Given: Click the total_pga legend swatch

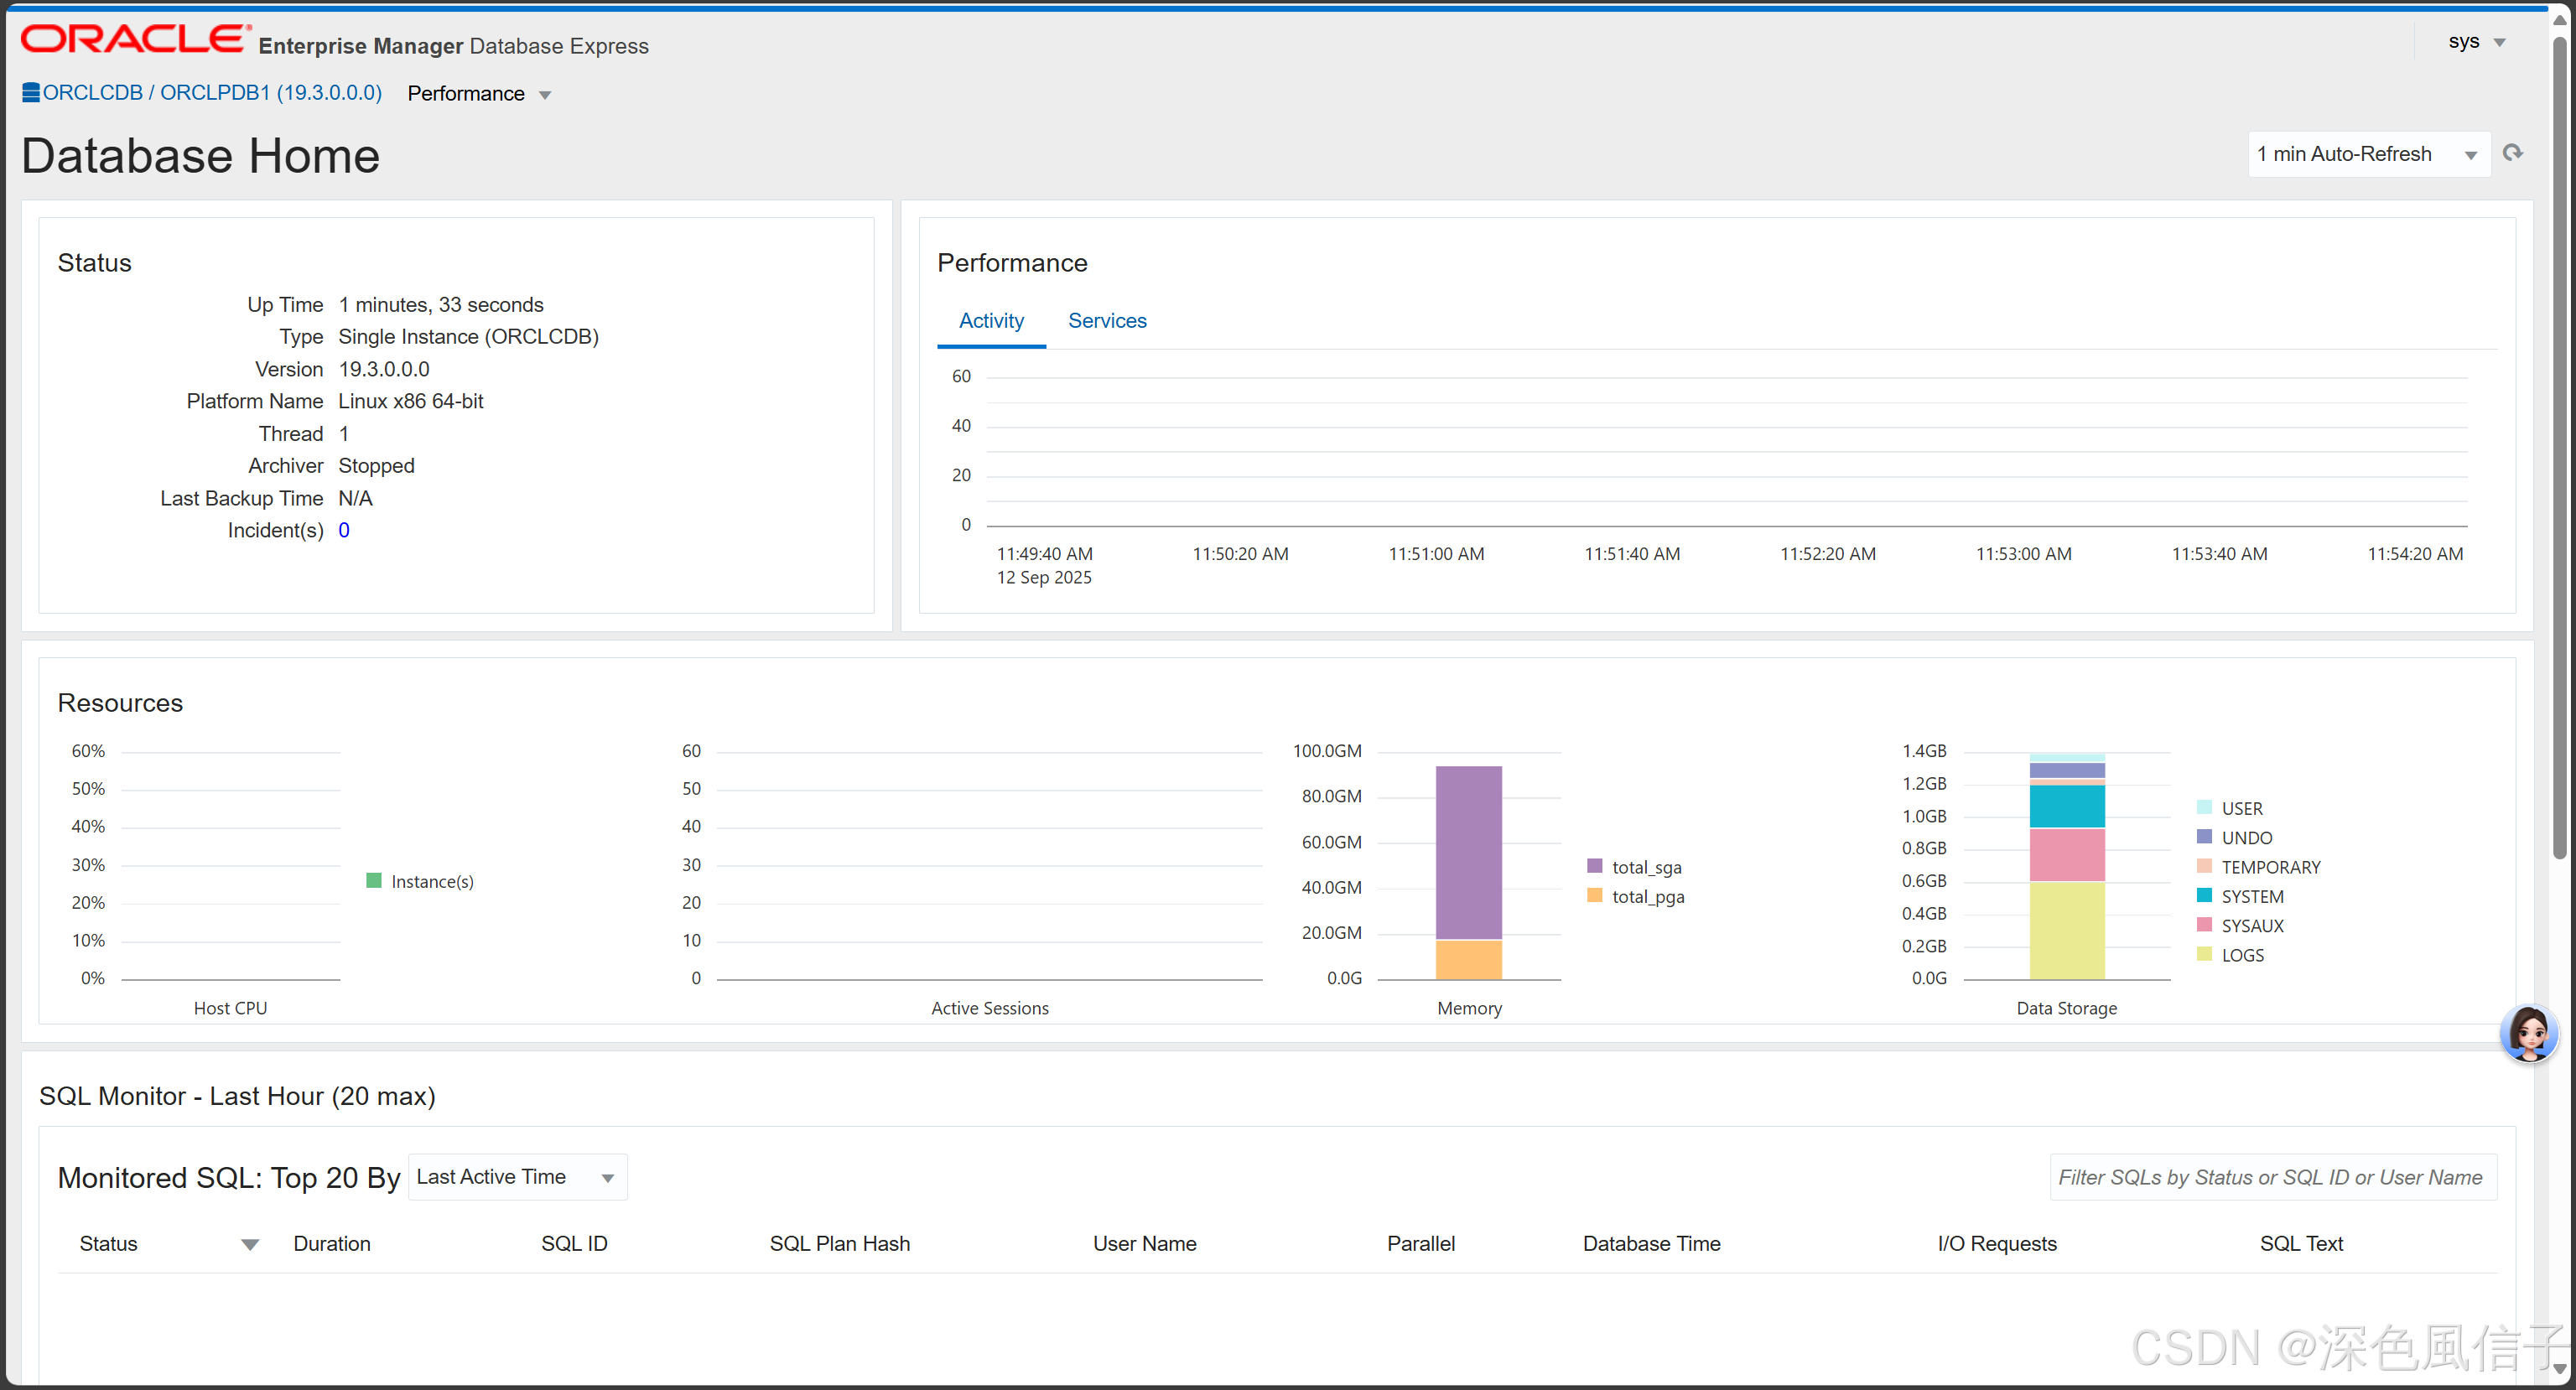Looking at the screenshot, I should coord(1594,895).
